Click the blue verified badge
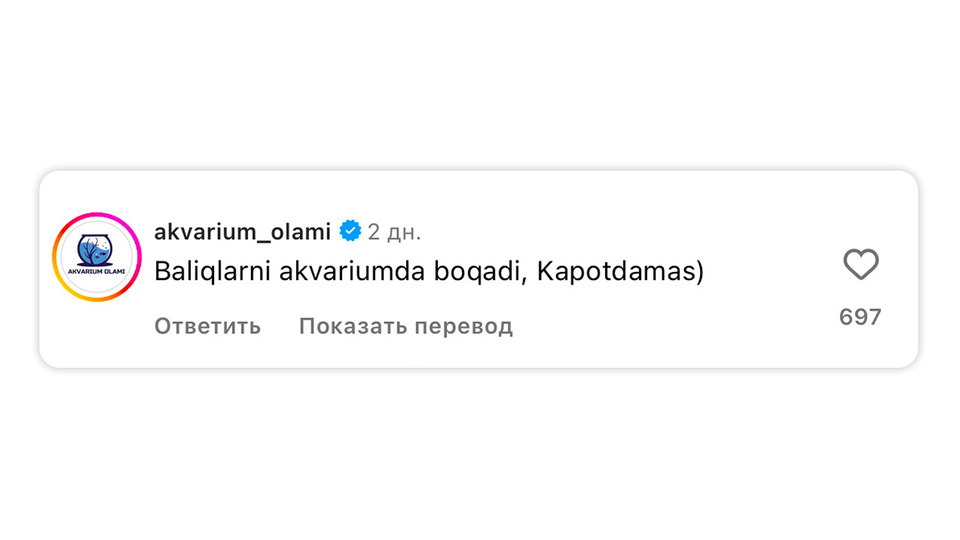The width and height of the screenshot is (960, 540). coord(350,232)
